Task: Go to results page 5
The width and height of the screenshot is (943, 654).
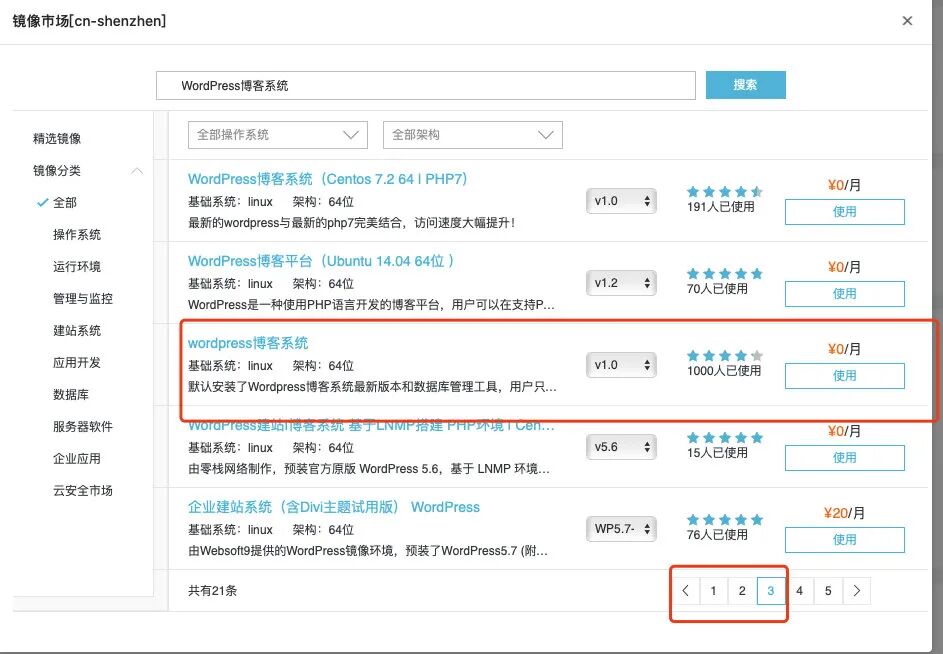Action: (x=828, y=591)
